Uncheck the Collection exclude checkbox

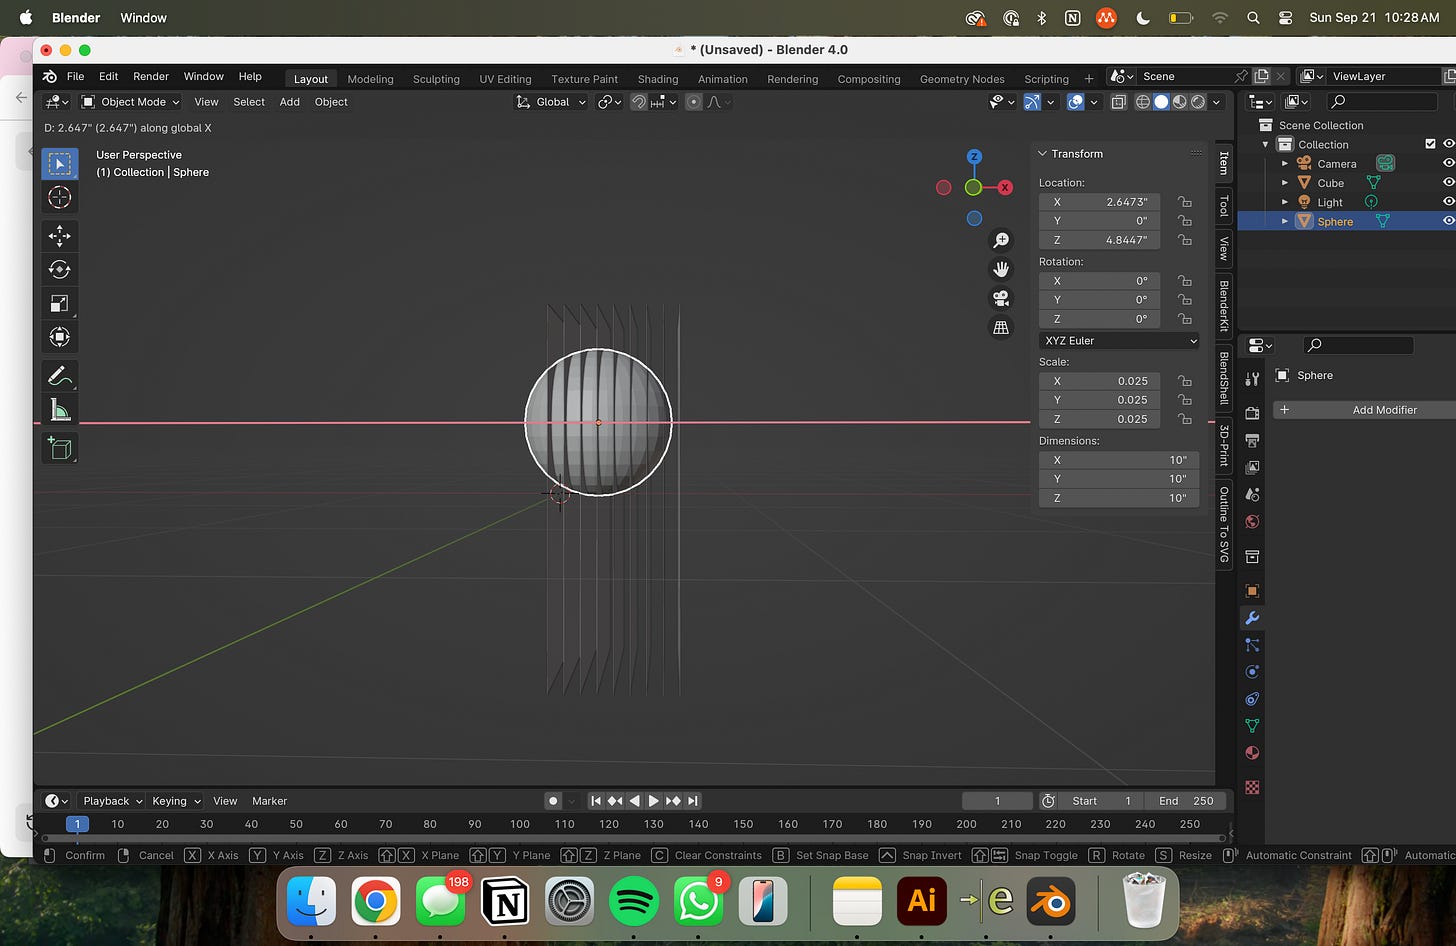pos(1430,144)
